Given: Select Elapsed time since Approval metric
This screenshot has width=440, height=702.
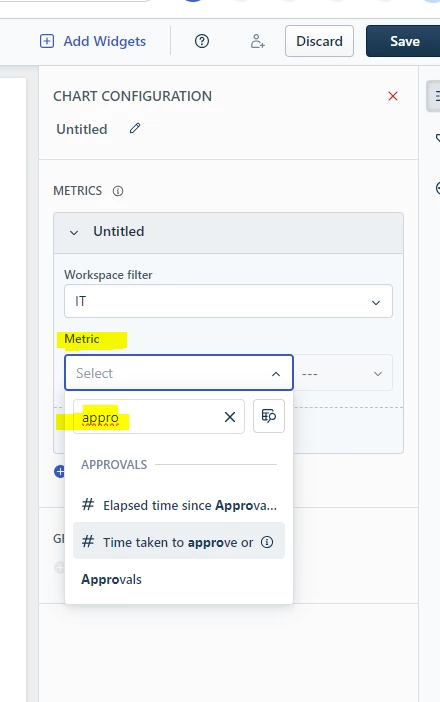Looking at the screenshot, I should coord(179,505).
